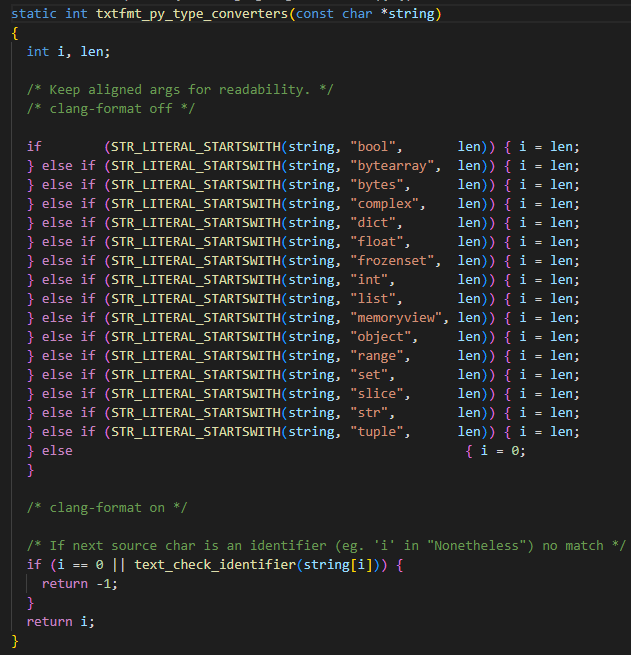This screenshot has height=655, width=631.
Task: Click the "object" string literal
Action: tap(380, 337)
